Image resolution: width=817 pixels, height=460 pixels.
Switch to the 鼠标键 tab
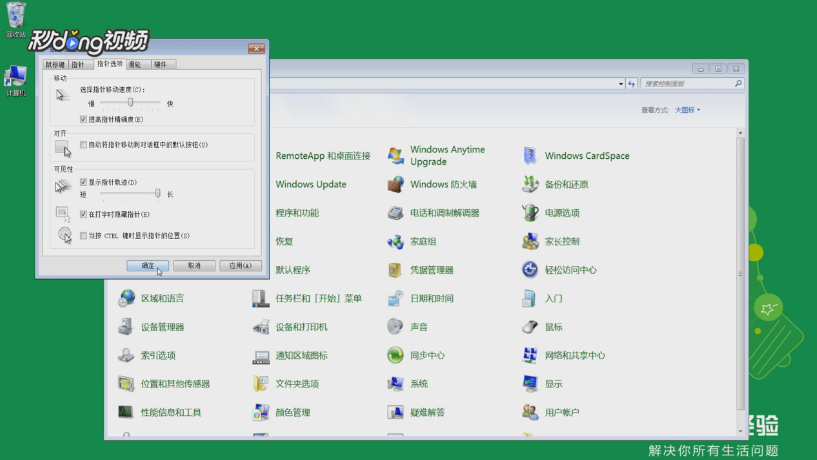pyautogui.click(x=55, y=65)
